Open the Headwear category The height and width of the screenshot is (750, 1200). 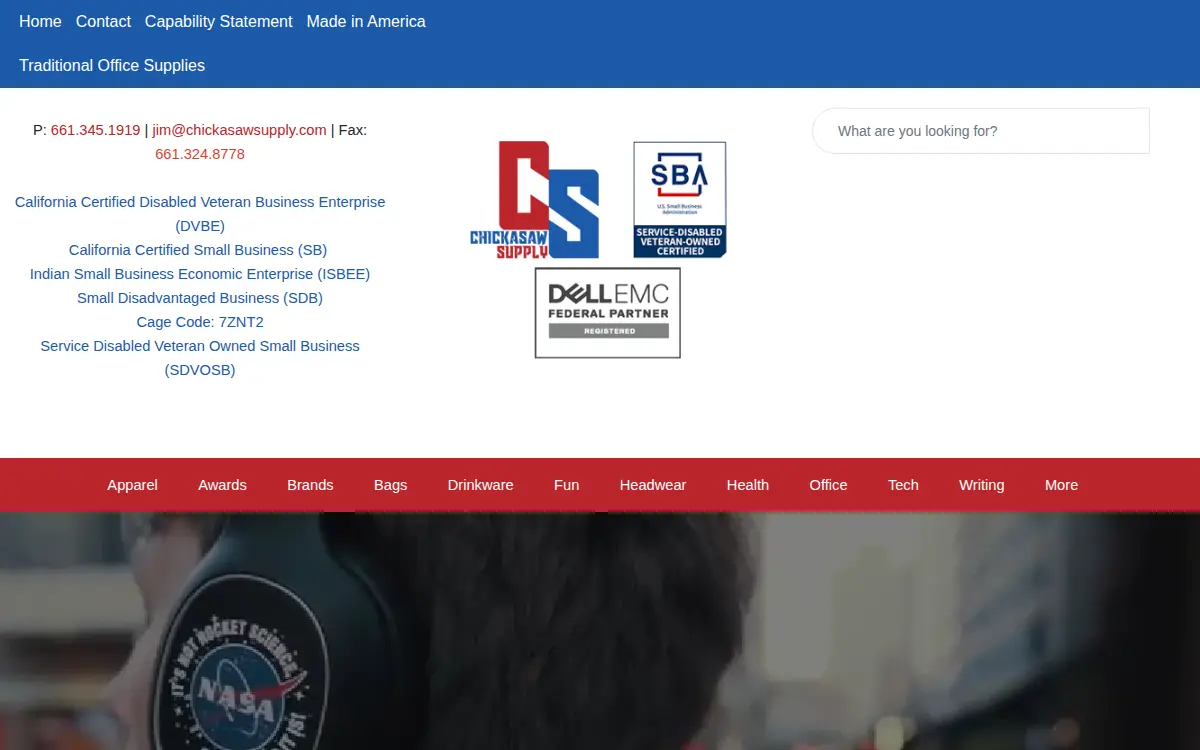(653, 485)
